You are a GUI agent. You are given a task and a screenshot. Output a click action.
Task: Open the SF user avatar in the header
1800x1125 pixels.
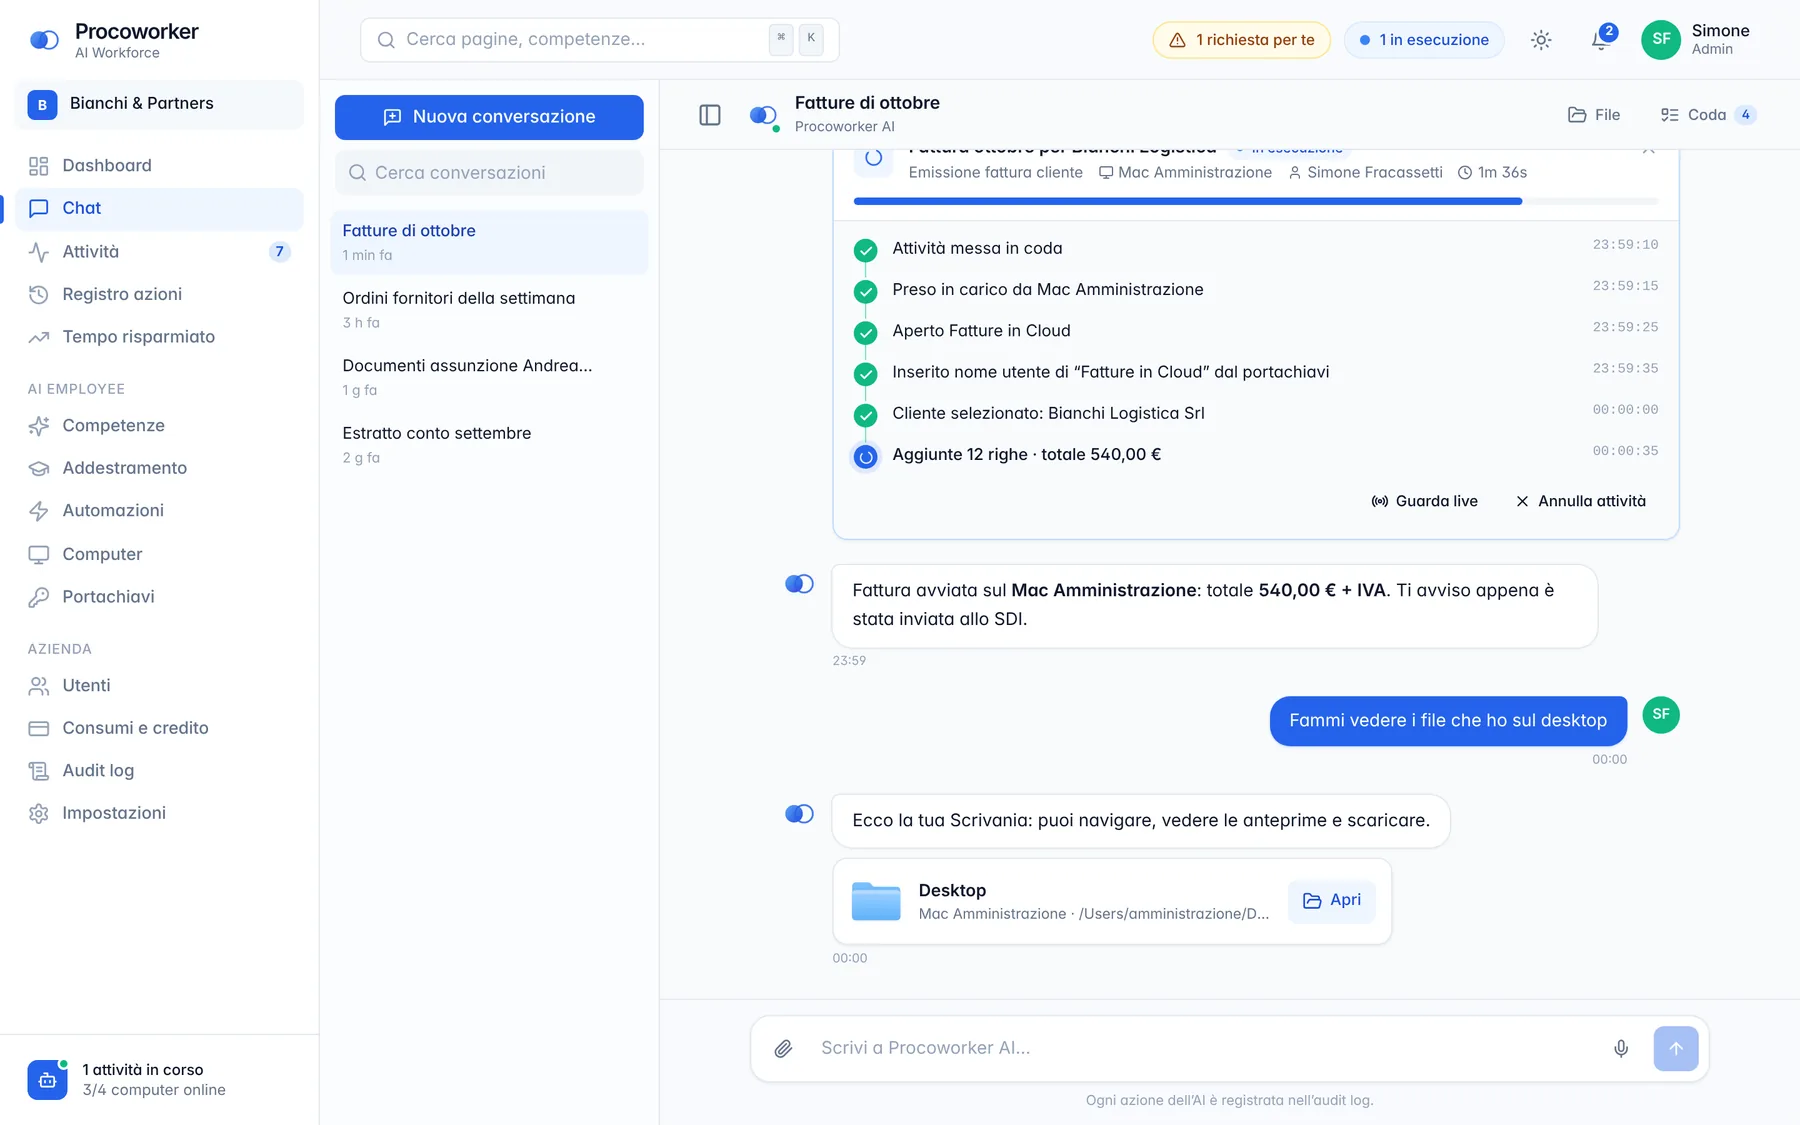coord(1661,40)
